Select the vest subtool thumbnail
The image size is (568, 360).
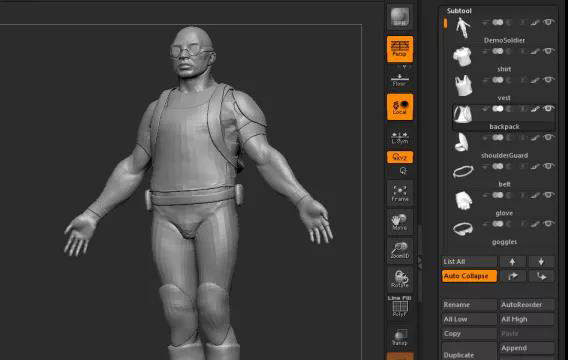(463, 85)
